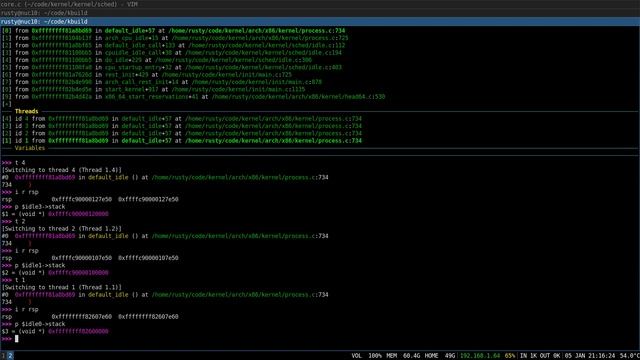Image resolution: width=640 pixels, height=360 pixels.
Task: Click the [+] marker below the stack frames
Action: [7, 104]
